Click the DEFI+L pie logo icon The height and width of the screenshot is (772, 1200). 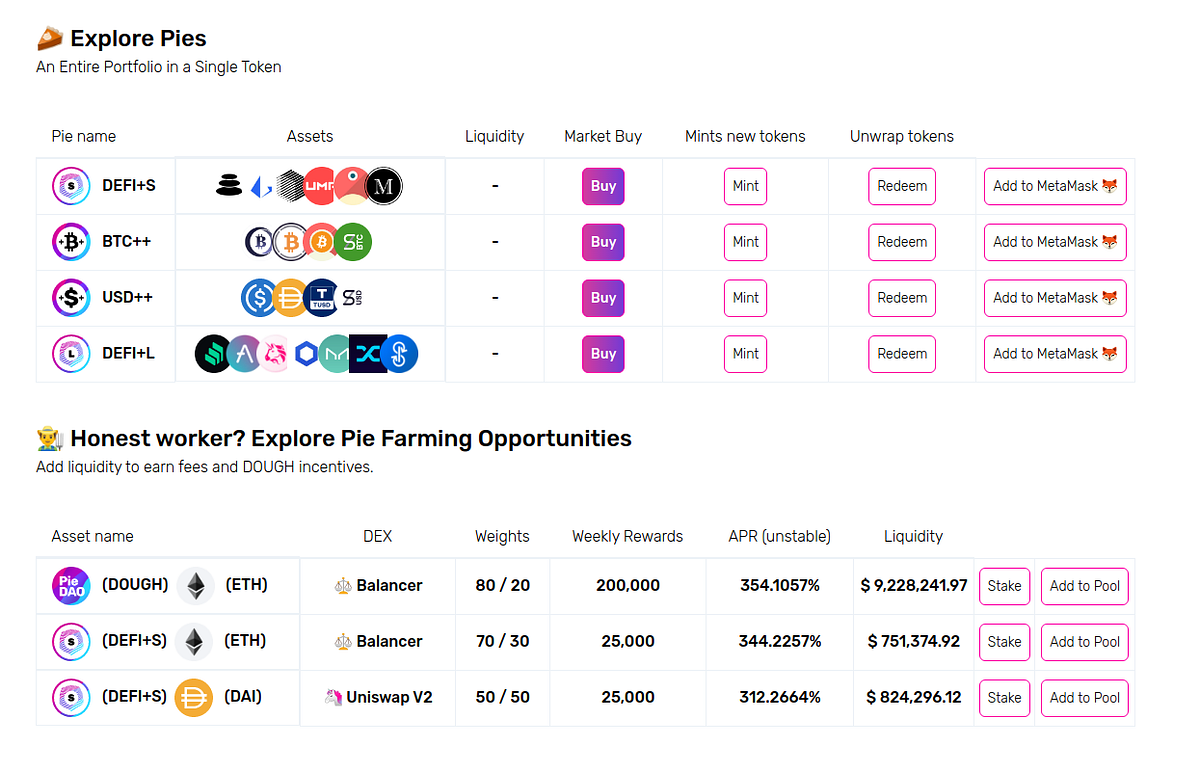pyautogui.click(x=71, y=354)
